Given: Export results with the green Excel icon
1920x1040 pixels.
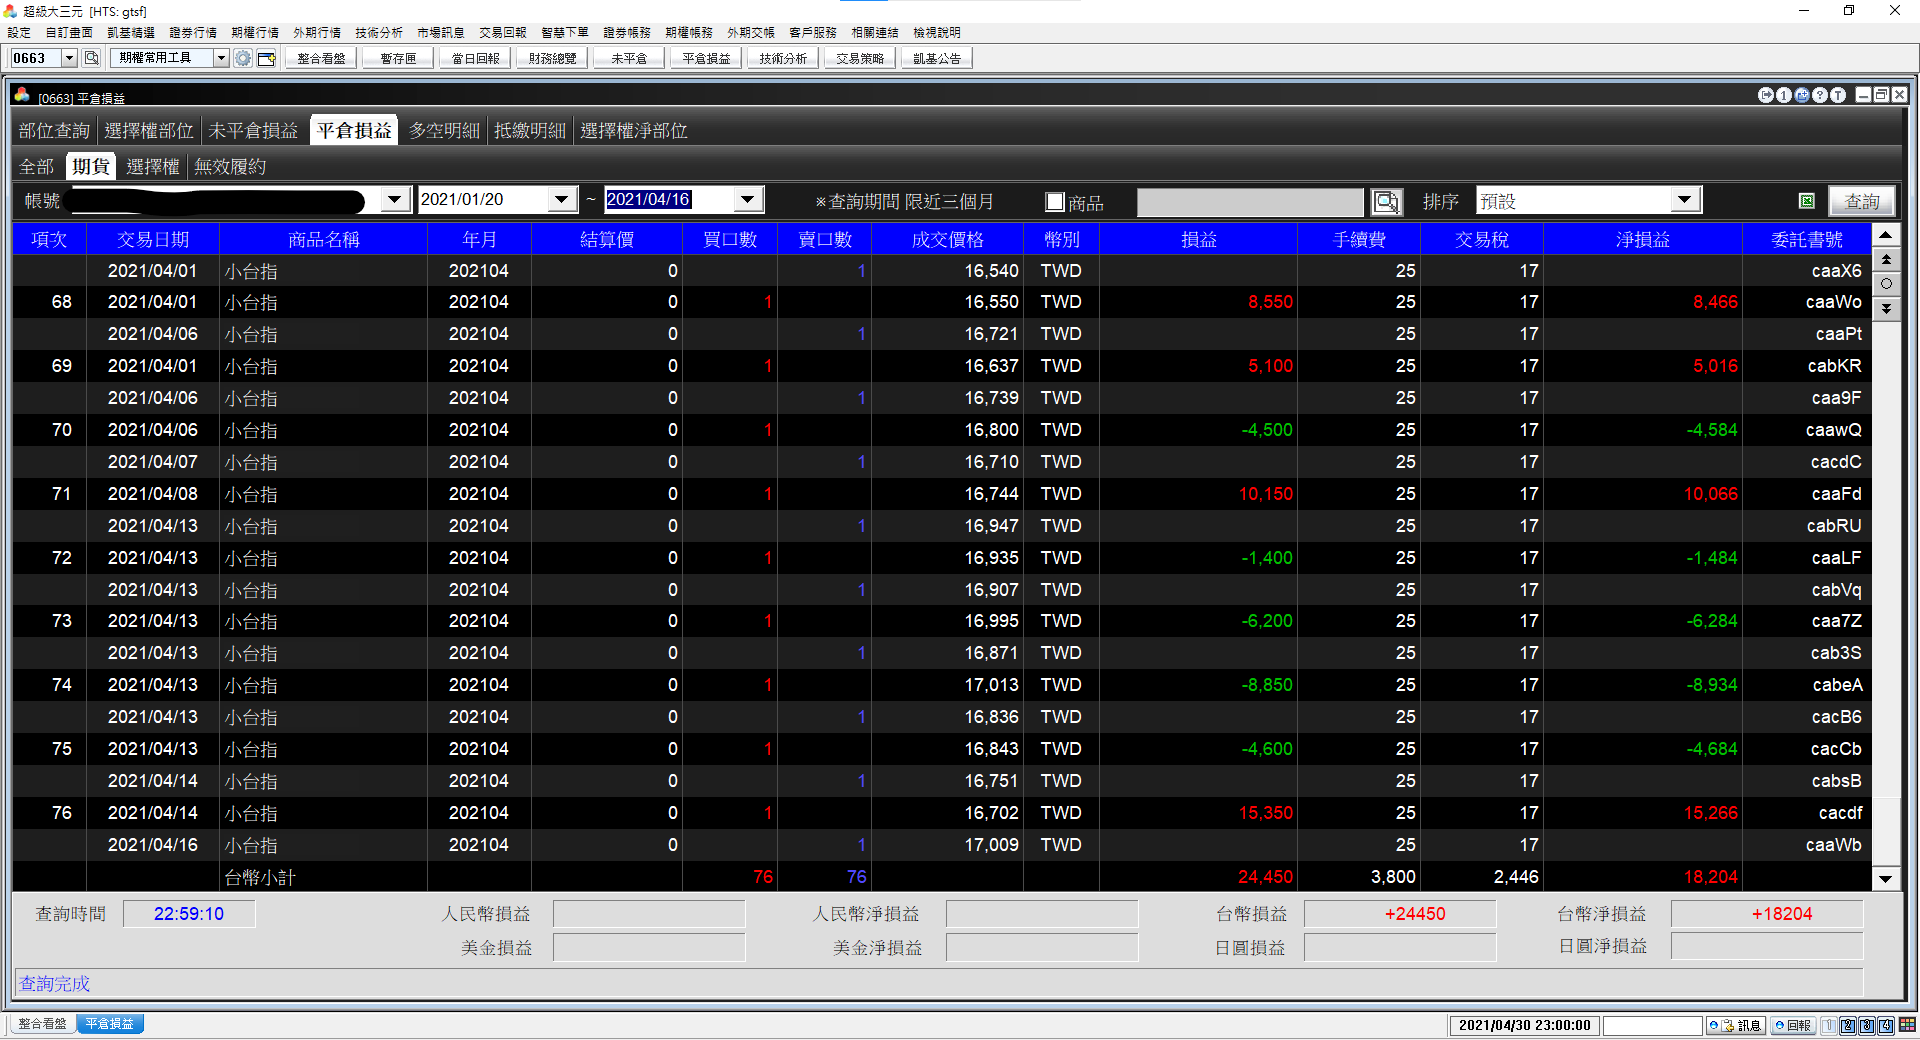Looking at the screenshot, I should coord(1807,201).
